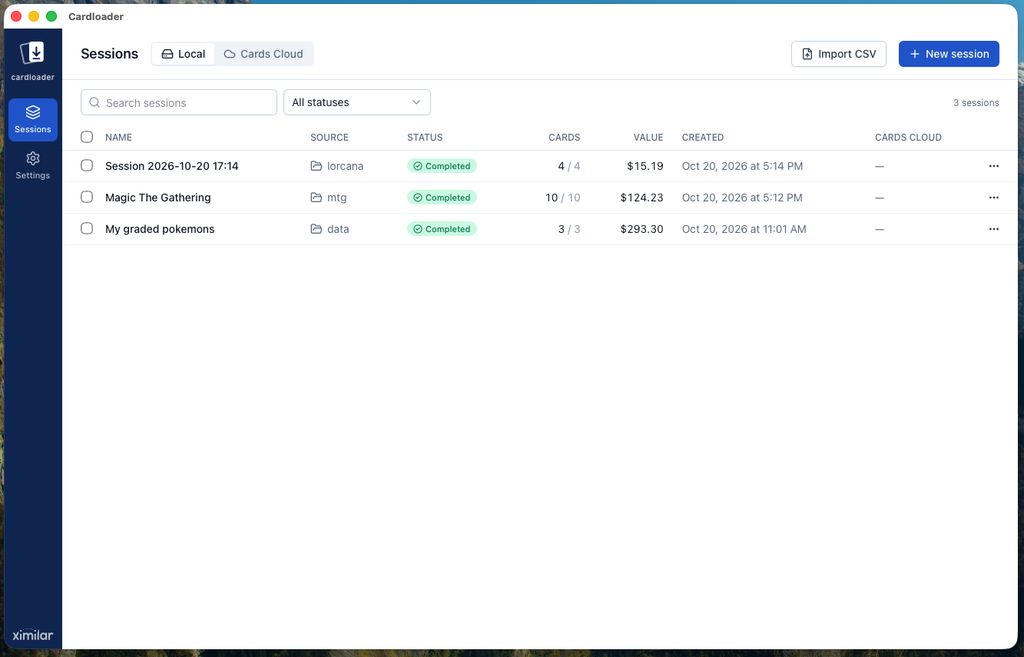Click the CARDS CLOUD column header
The width and height of the screenshot is (1024, 657).
point(908,137)
